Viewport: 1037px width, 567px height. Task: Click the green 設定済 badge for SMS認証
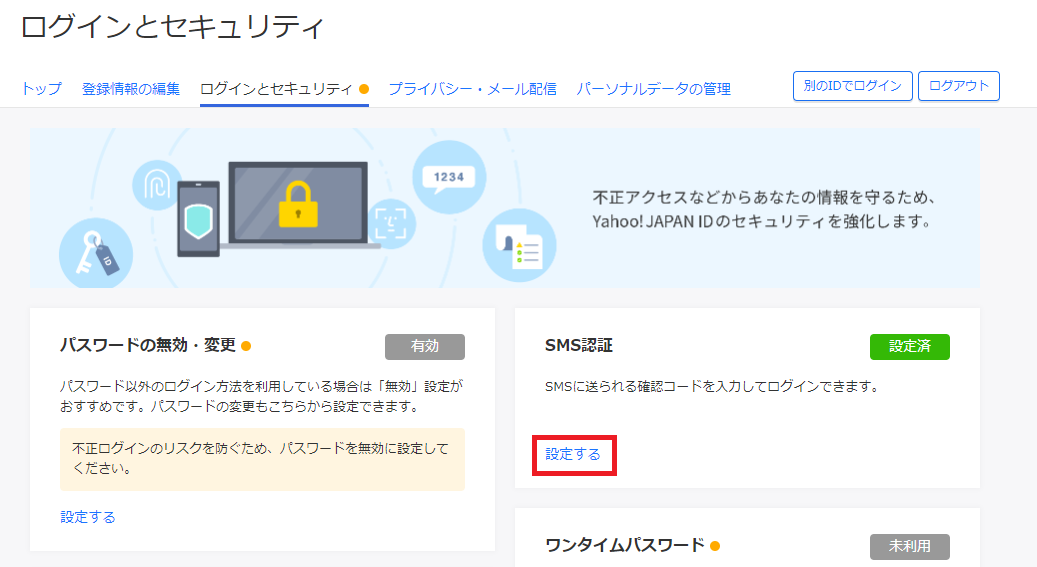pos(909,347)
